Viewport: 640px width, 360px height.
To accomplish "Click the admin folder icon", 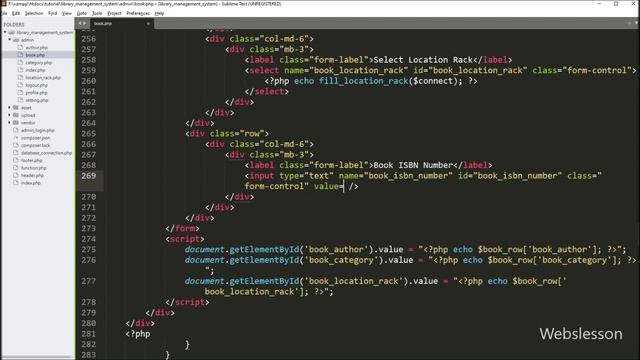I will pyautogui.click(x=16, y=40).
